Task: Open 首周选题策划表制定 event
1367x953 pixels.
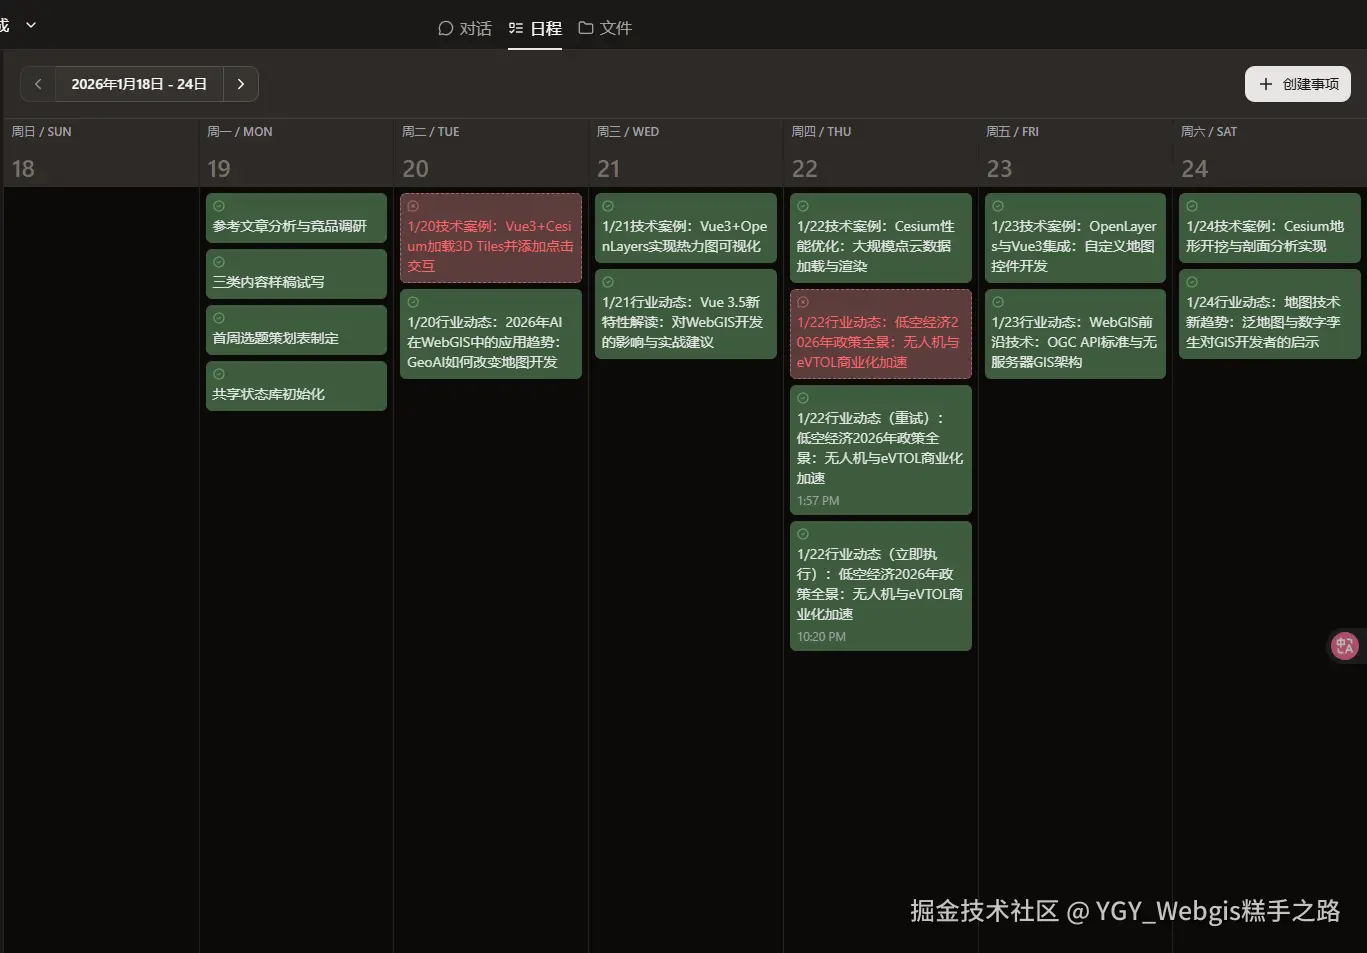Action: (296, 330)
